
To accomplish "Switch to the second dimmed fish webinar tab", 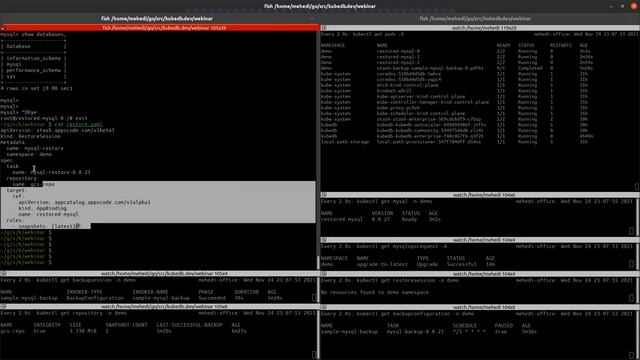I will click(x=475, y=18).
